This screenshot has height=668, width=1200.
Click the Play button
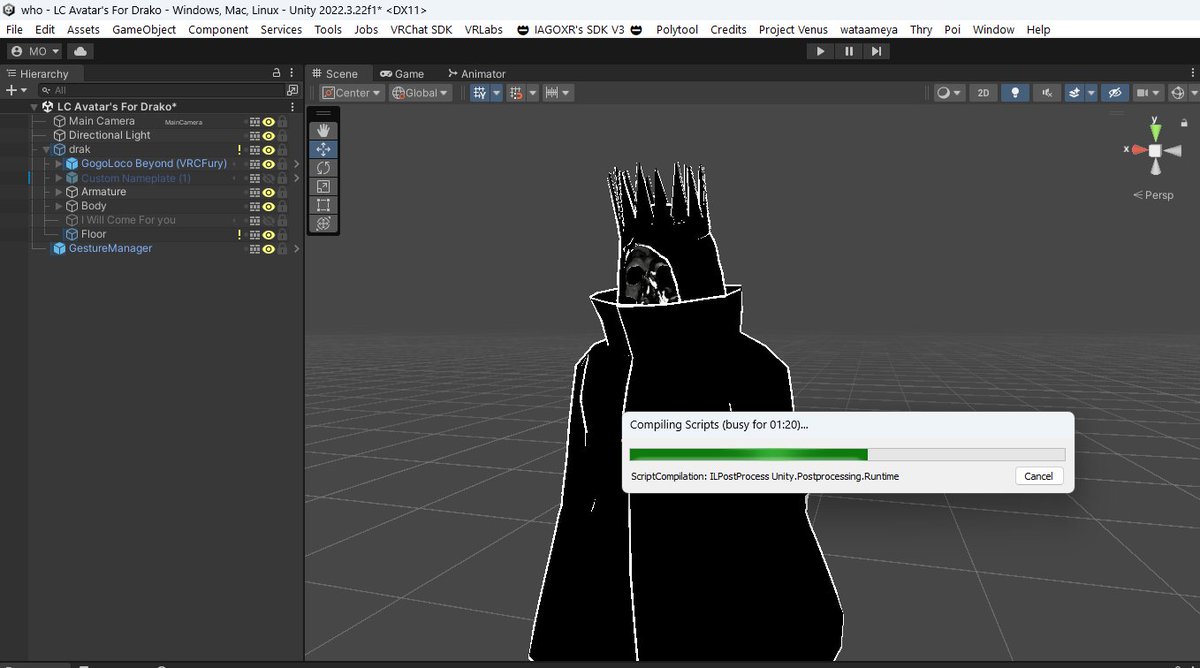(820, 51)
